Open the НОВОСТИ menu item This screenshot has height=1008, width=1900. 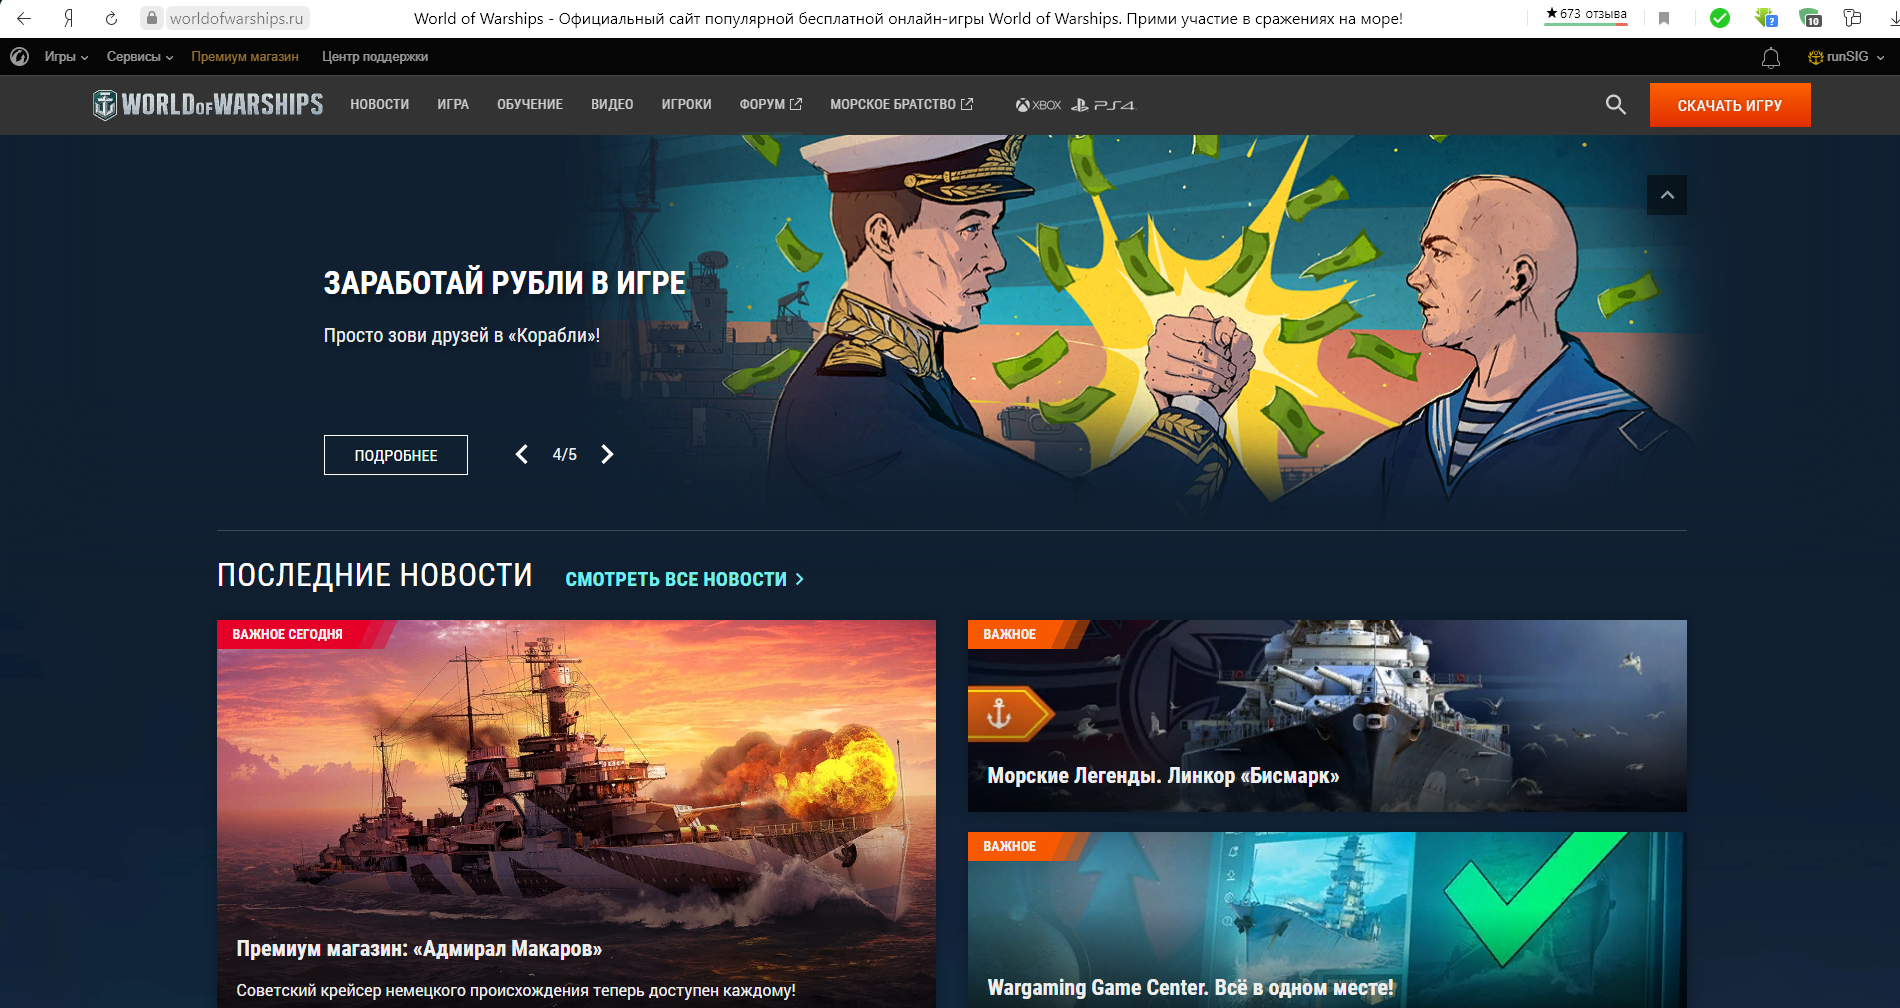[x=380, y=104]
